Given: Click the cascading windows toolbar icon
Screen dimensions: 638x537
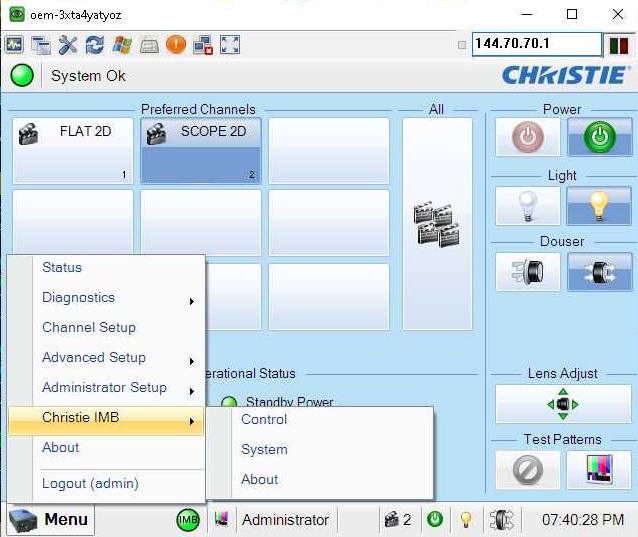Looking at the screenshot, I should tap(41, 44).
